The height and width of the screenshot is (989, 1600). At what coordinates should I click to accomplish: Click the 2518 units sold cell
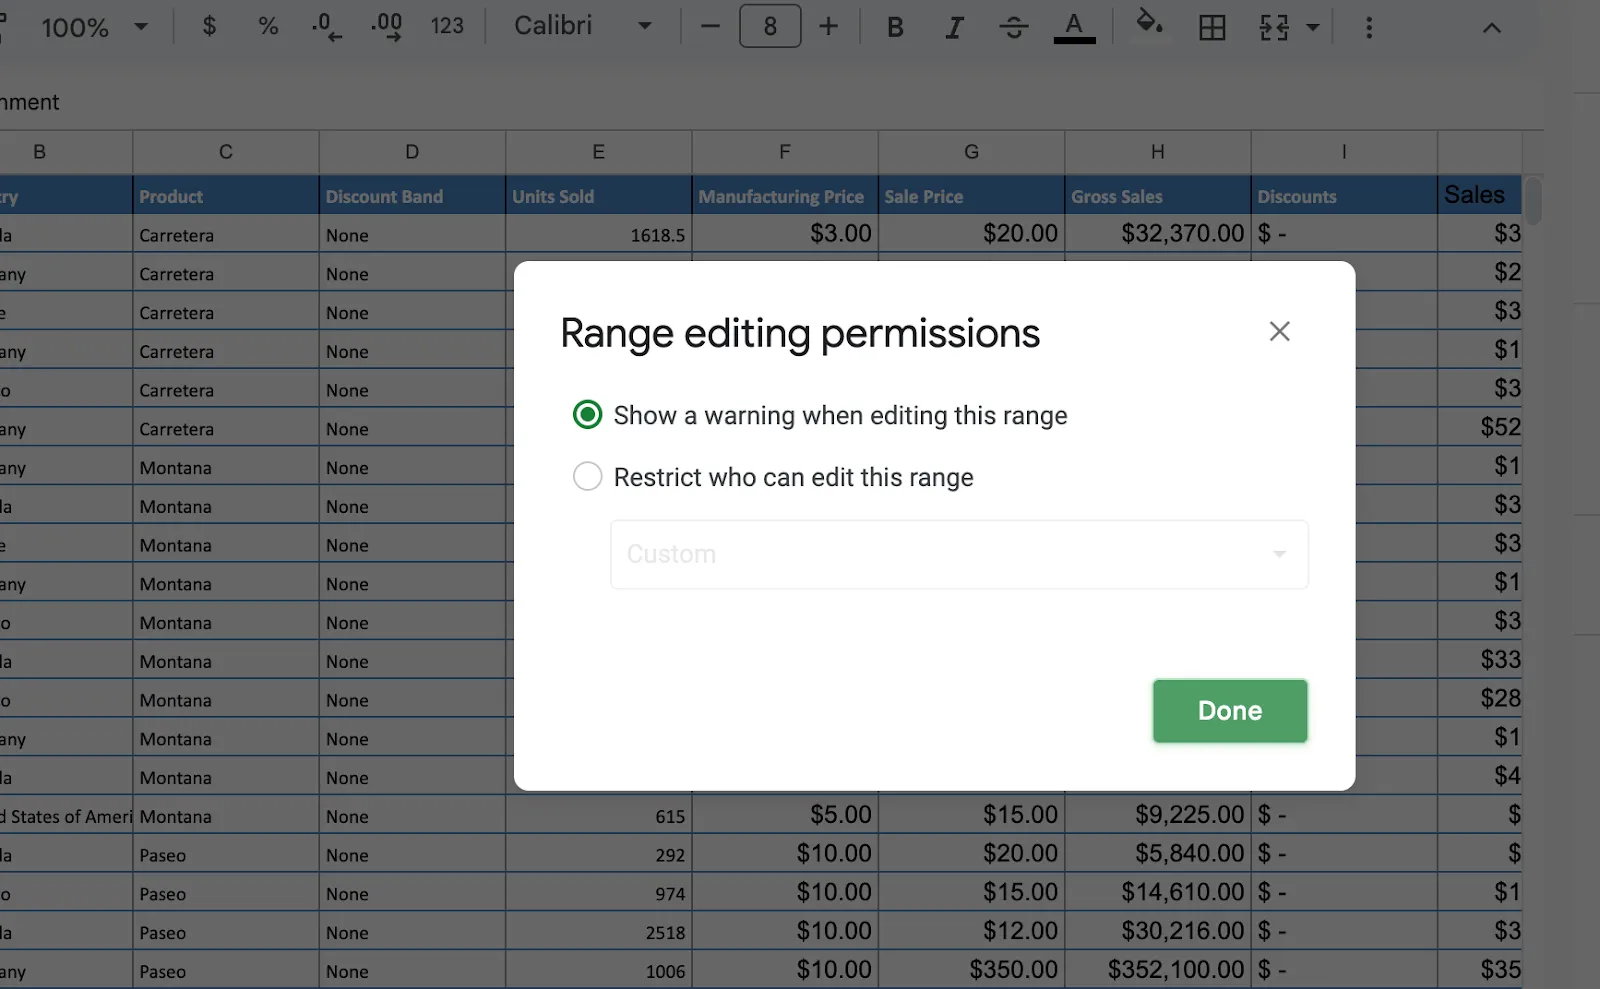click(x=598, y=931)
